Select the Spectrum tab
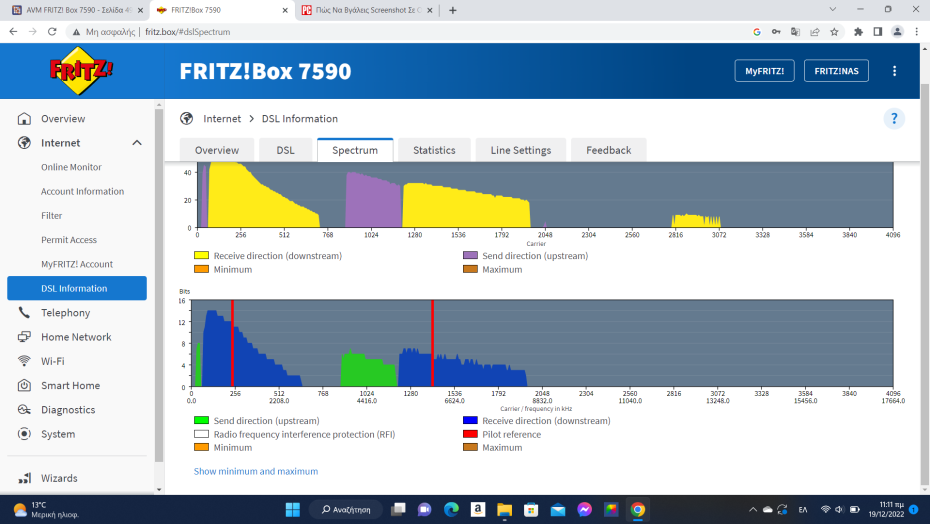 355,150
